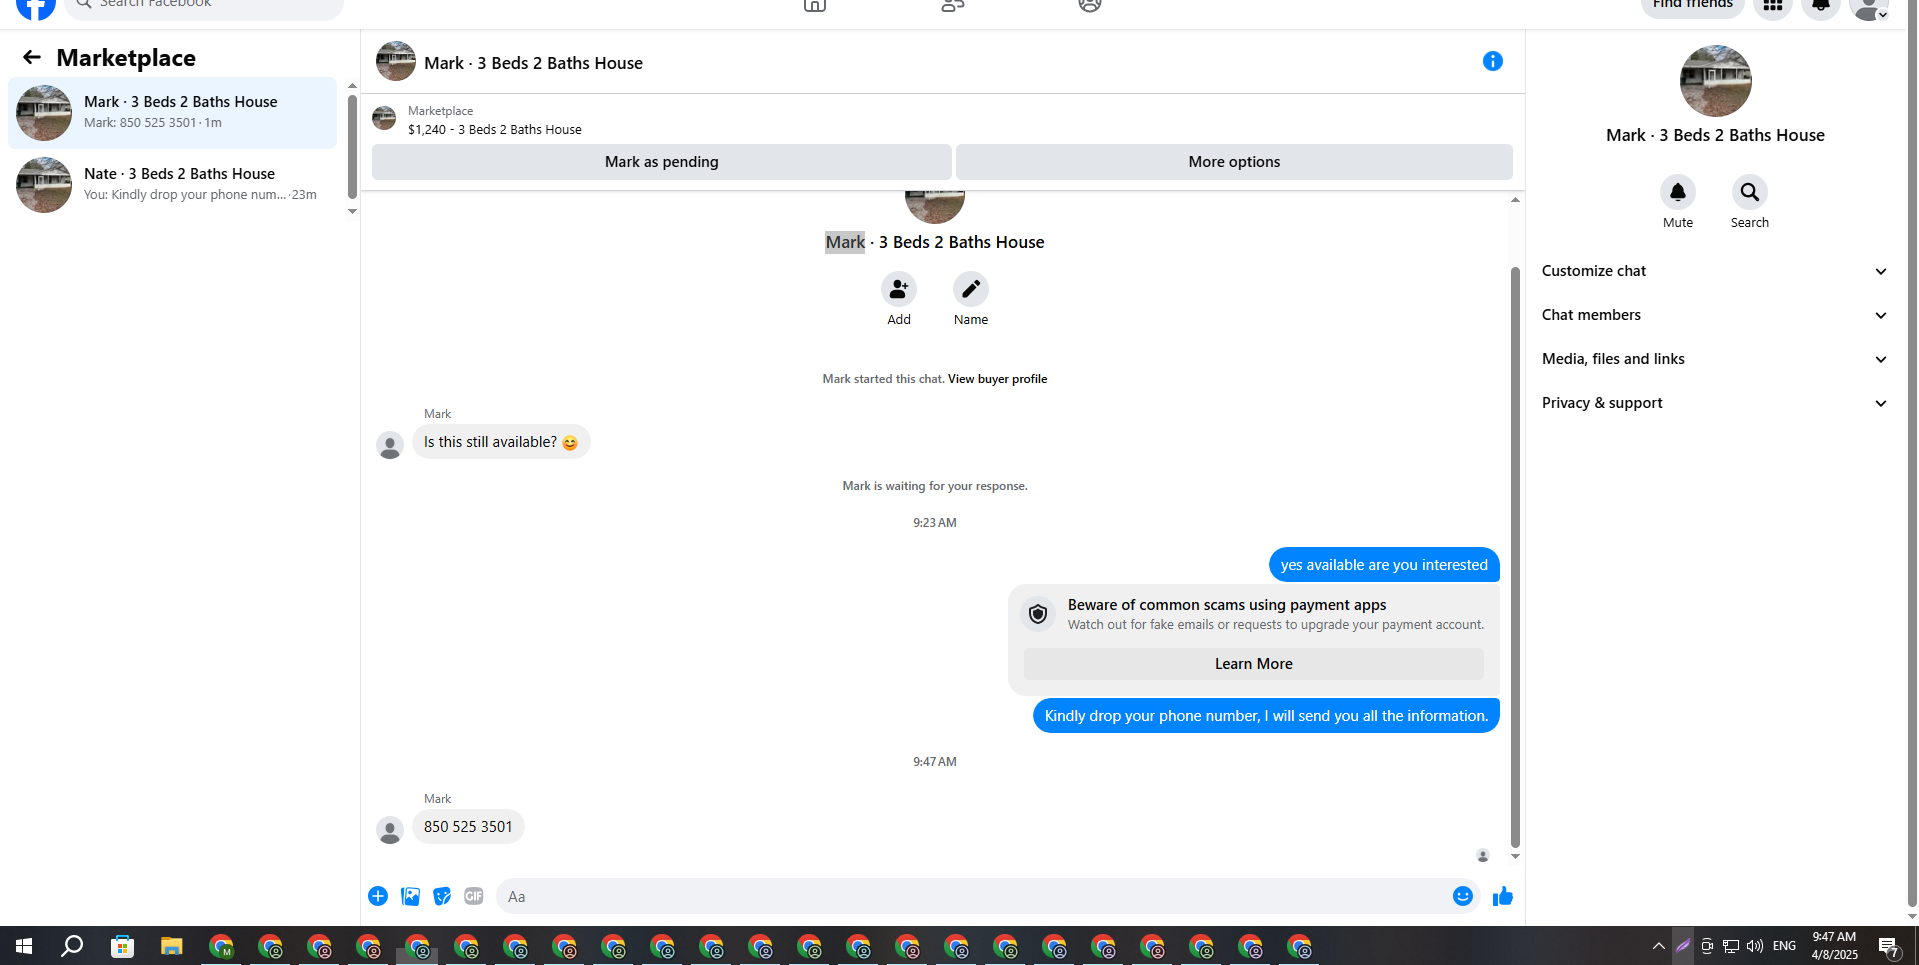Add people to the chat

(898, 289)
